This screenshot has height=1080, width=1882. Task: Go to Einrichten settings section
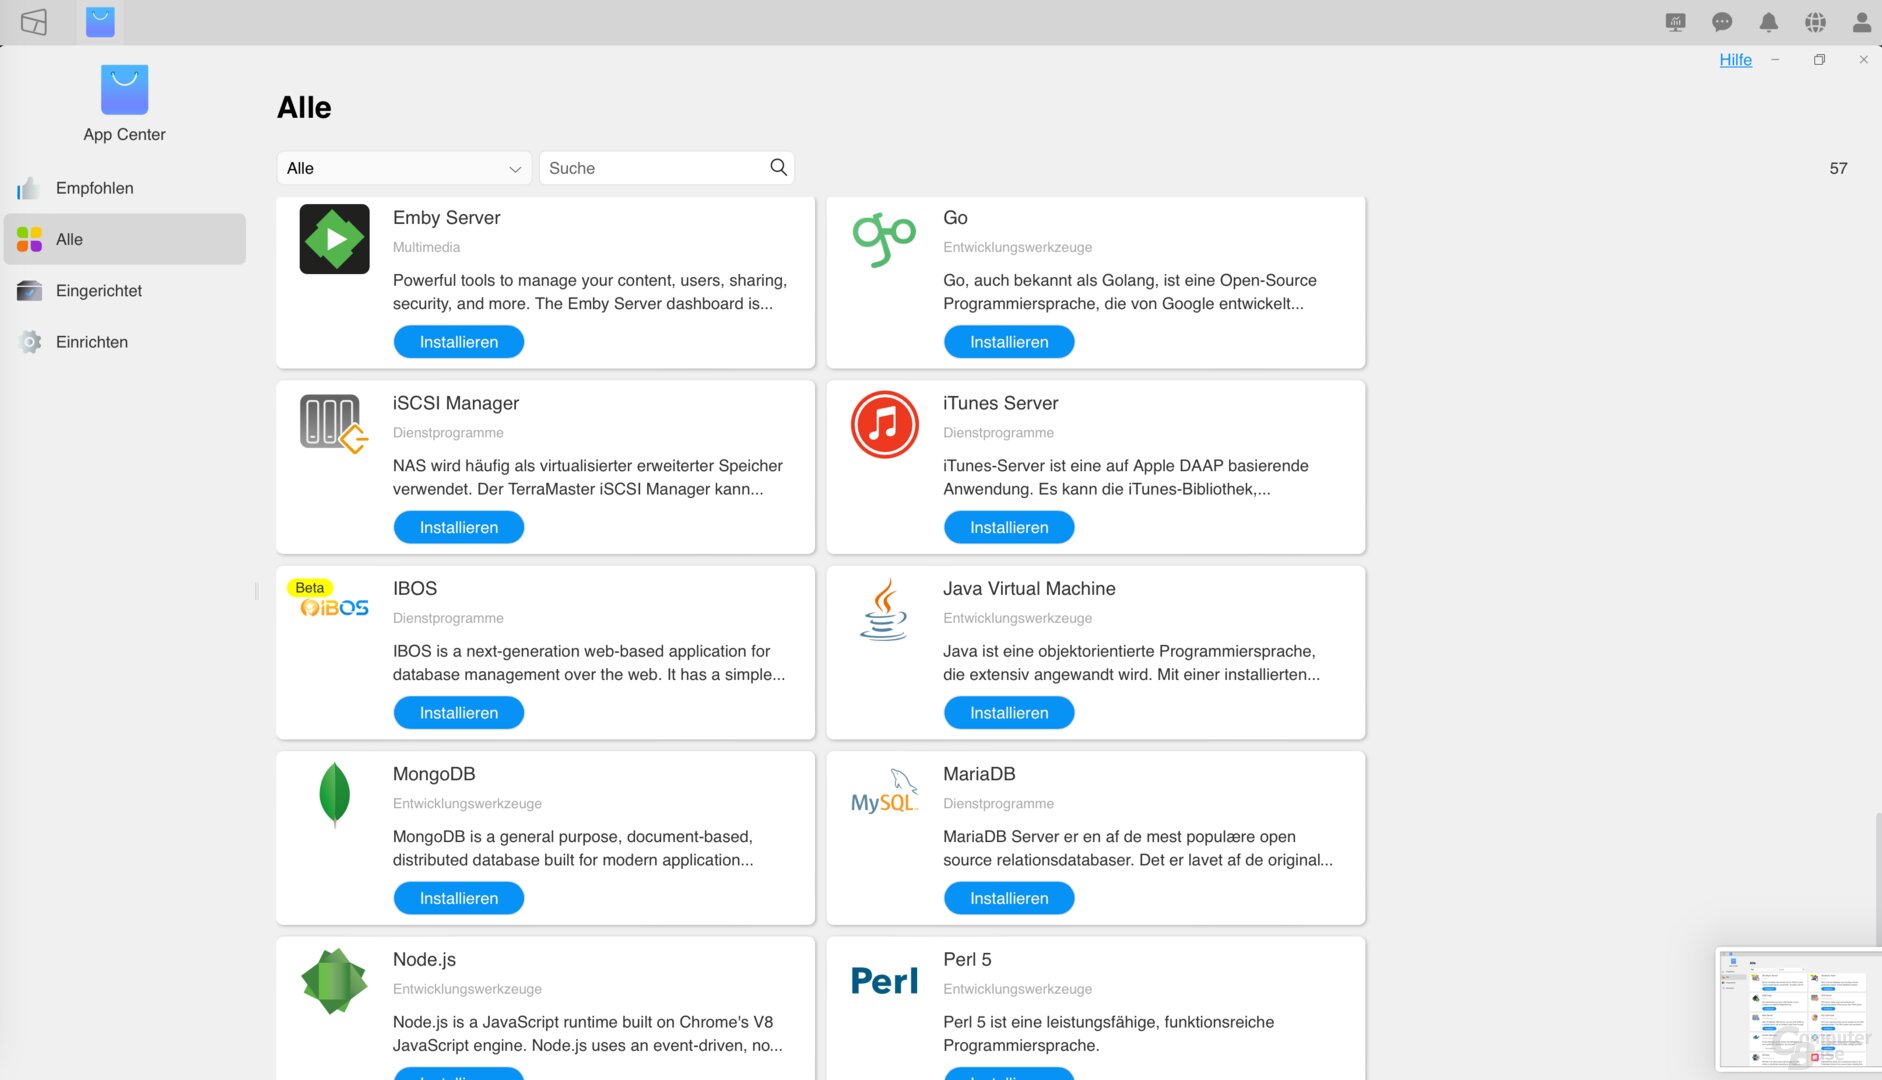pos(92,342)
